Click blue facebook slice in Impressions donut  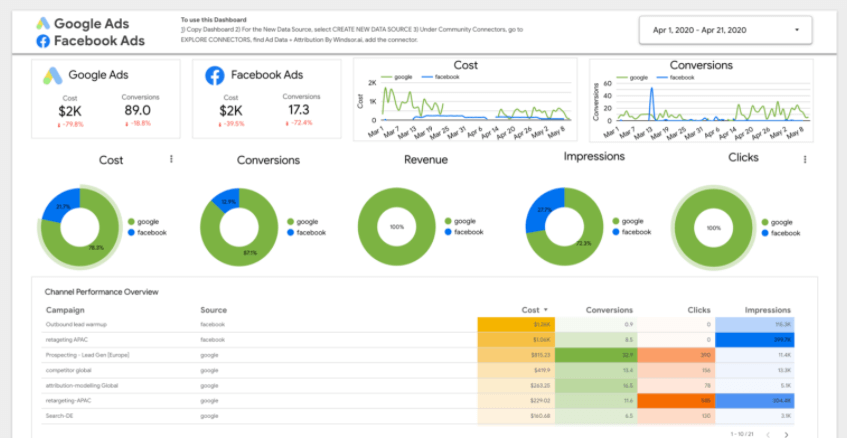pos(544,208)
